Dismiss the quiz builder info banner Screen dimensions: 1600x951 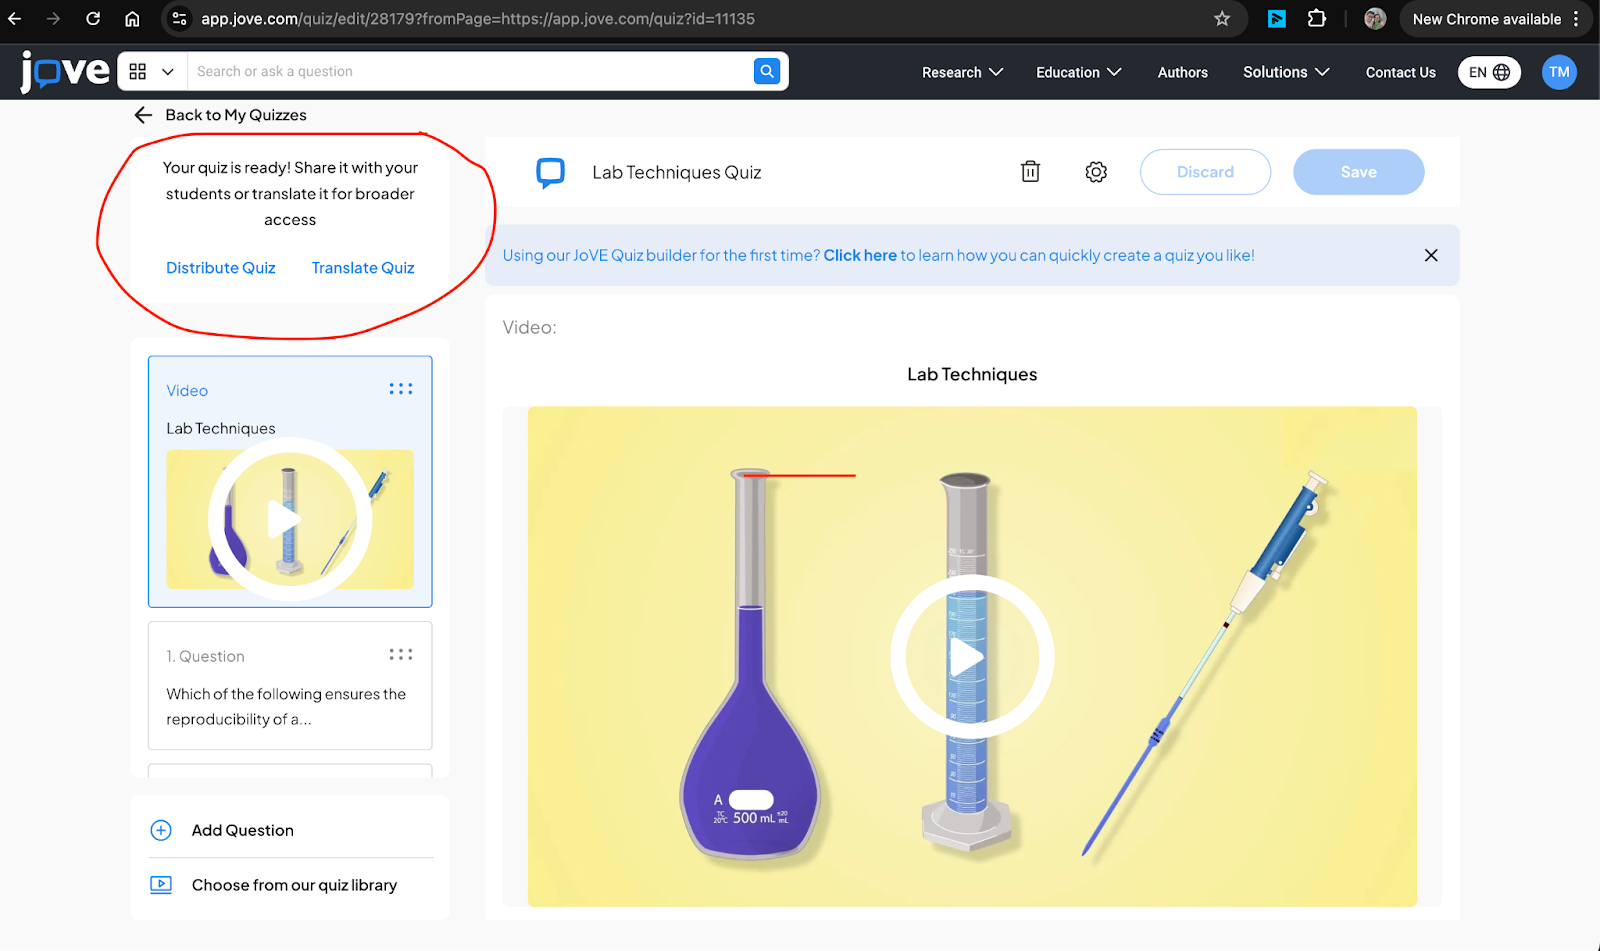pyautogui.click(x=1431, y=255)
